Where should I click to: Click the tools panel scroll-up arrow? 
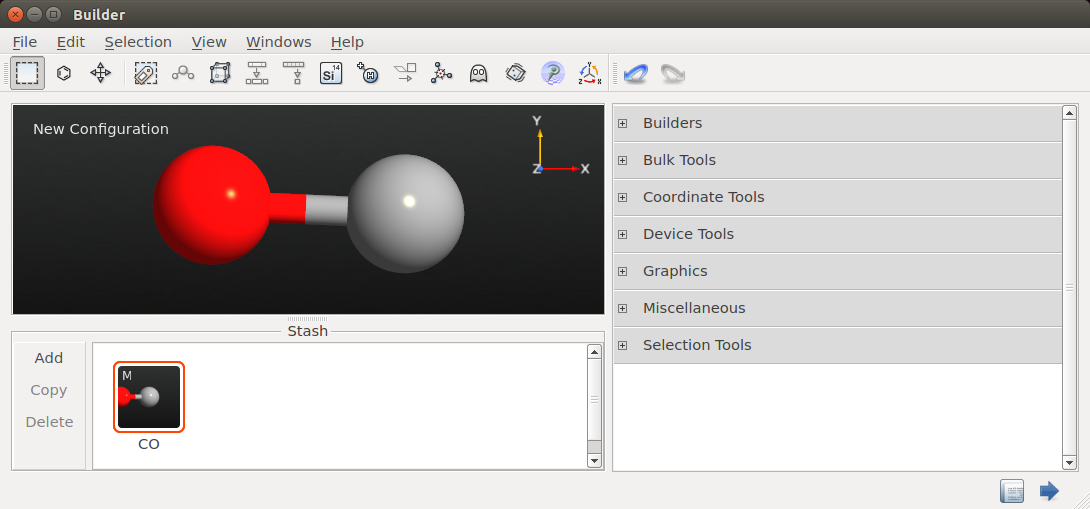click(1069, 113)
